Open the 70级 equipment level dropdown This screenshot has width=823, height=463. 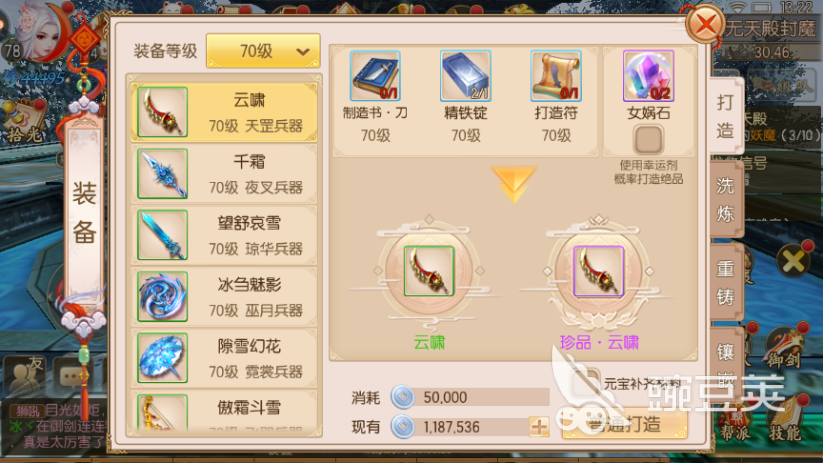coord(263,51)
